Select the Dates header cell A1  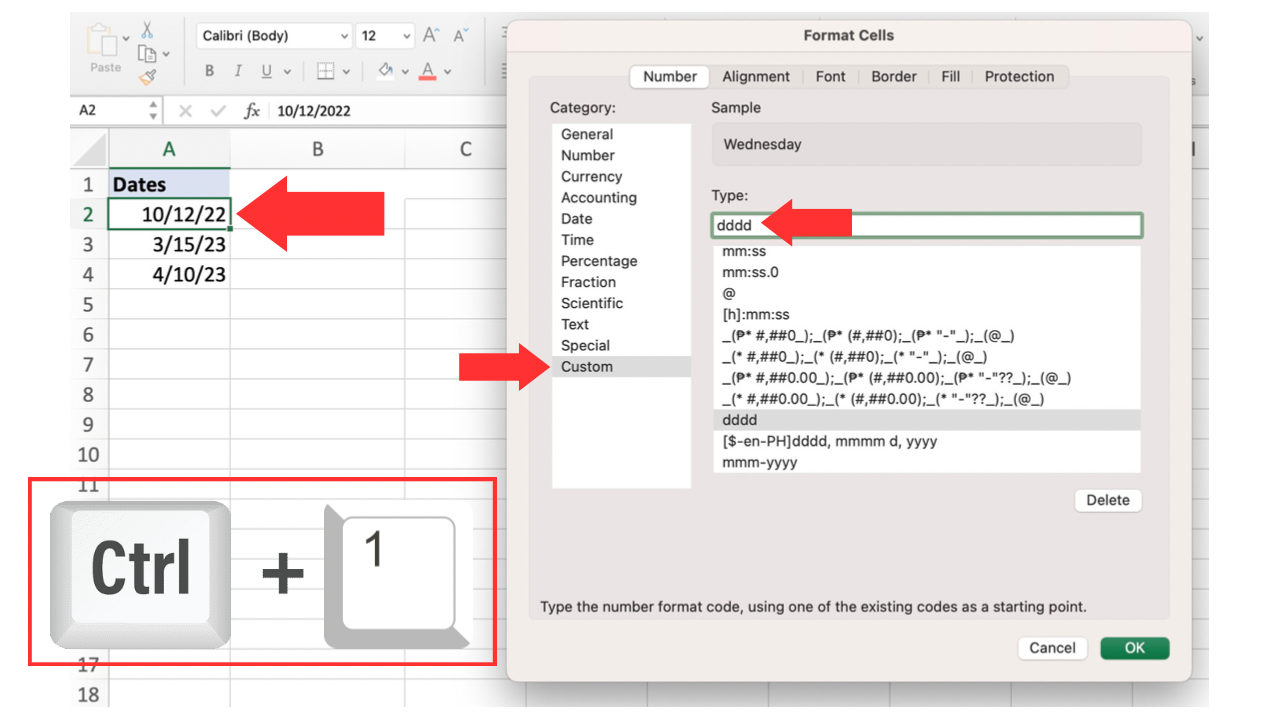(x=169, y=184)
